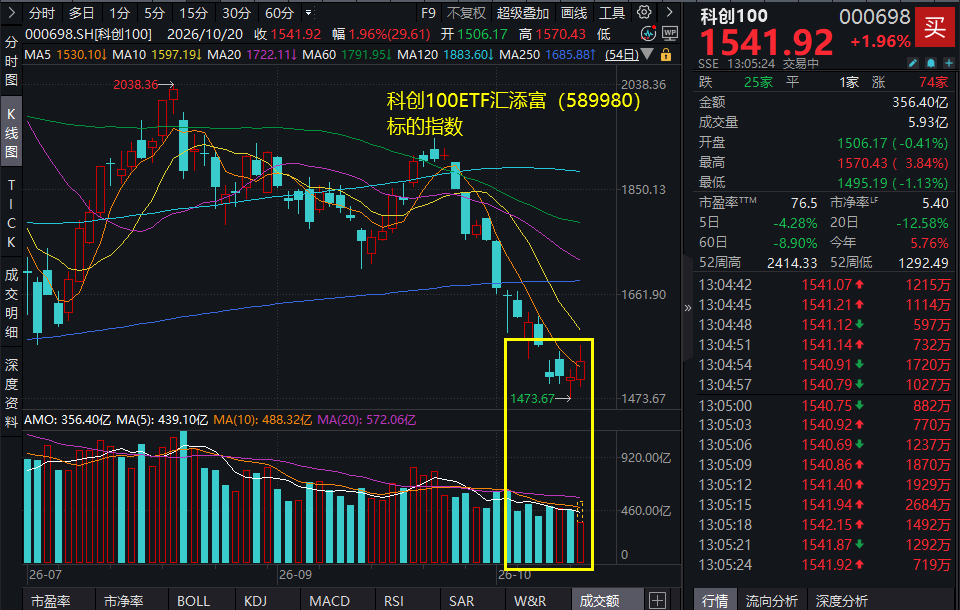Select the 1分 chart period

pyautogui.click(x=119, y=13)
